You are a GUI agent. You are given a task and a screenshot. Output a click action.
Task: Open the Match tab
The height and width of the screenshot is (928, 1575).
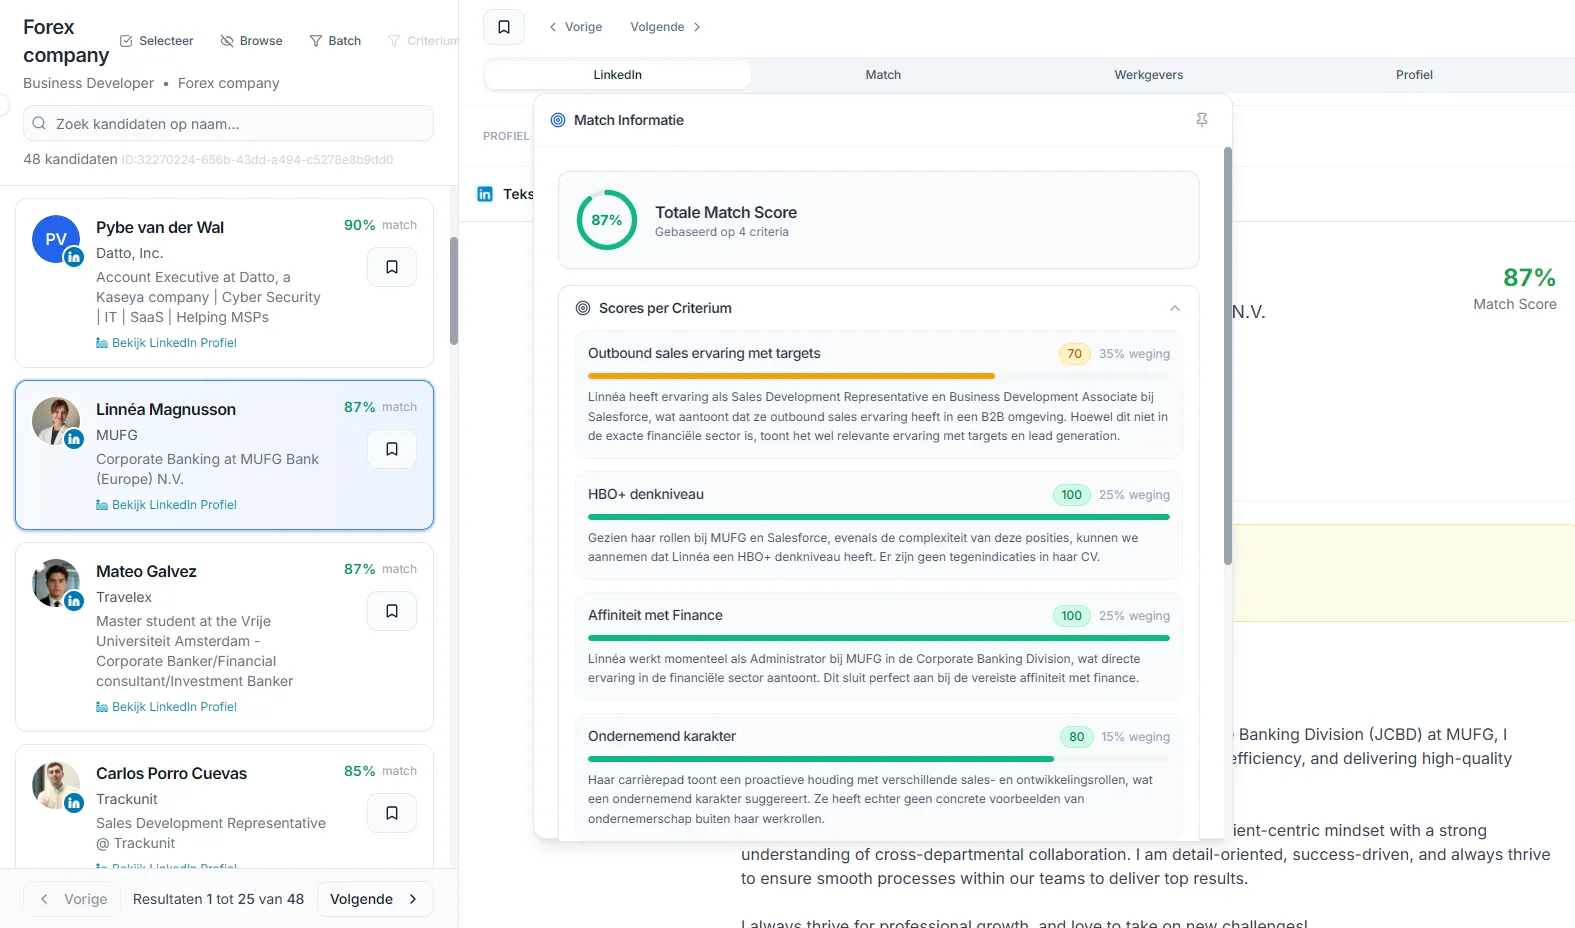(x=883, y=75)
